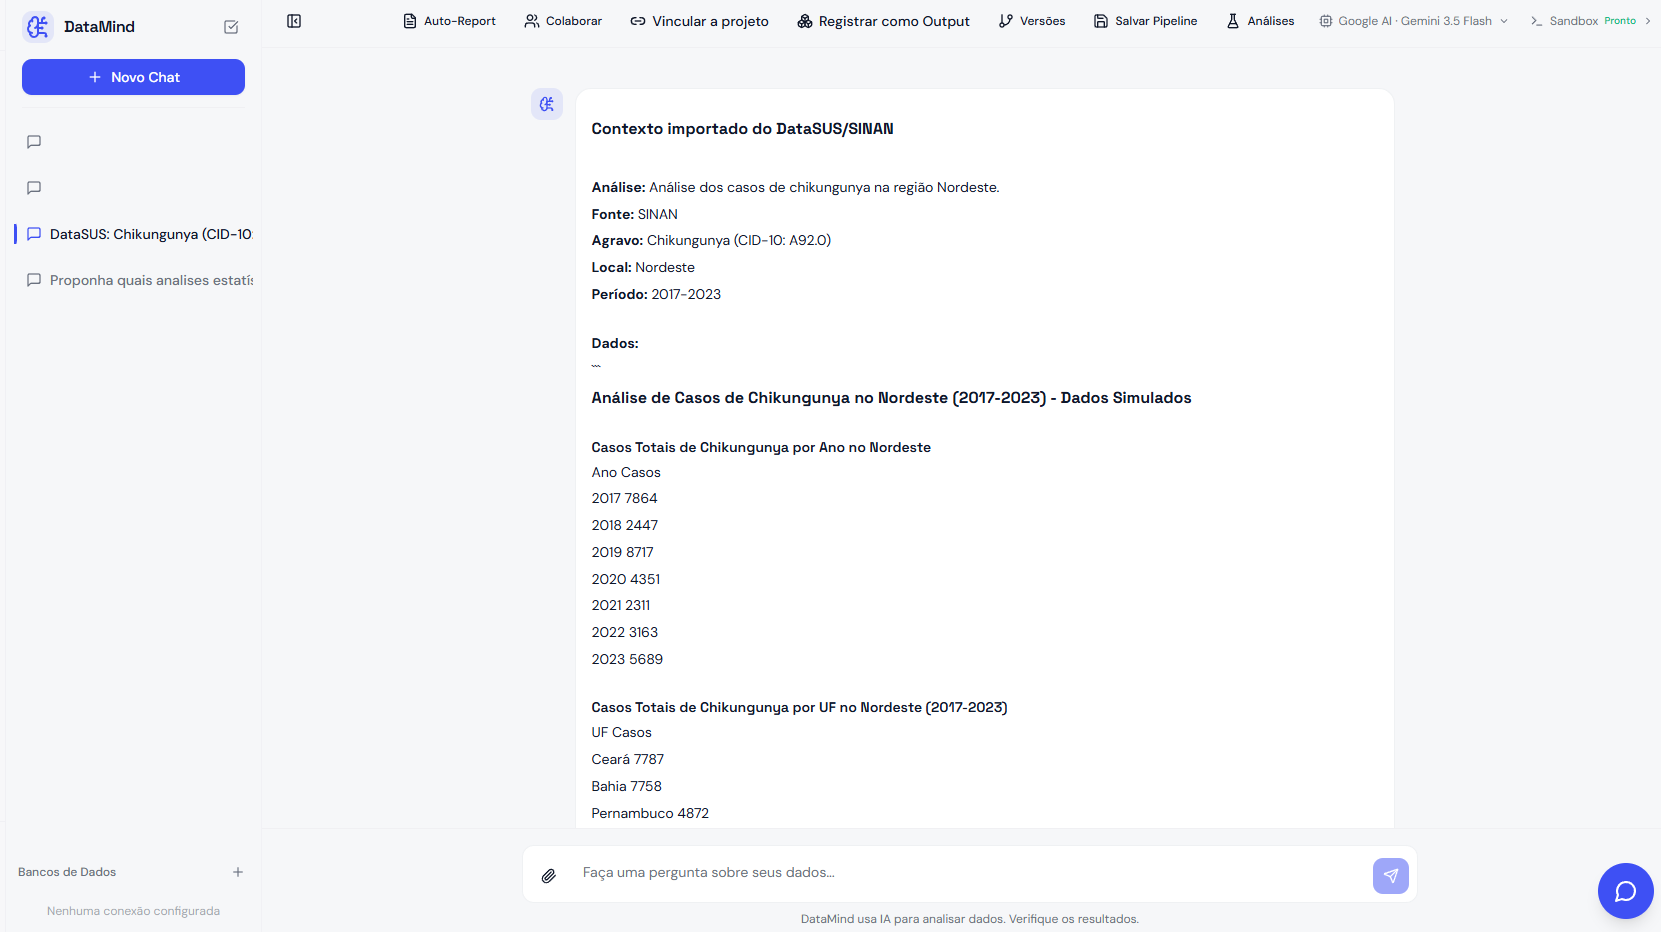
Task: Open the Gemini 3.5 Flash model dropdown
Action: (x=1413, y=21)
